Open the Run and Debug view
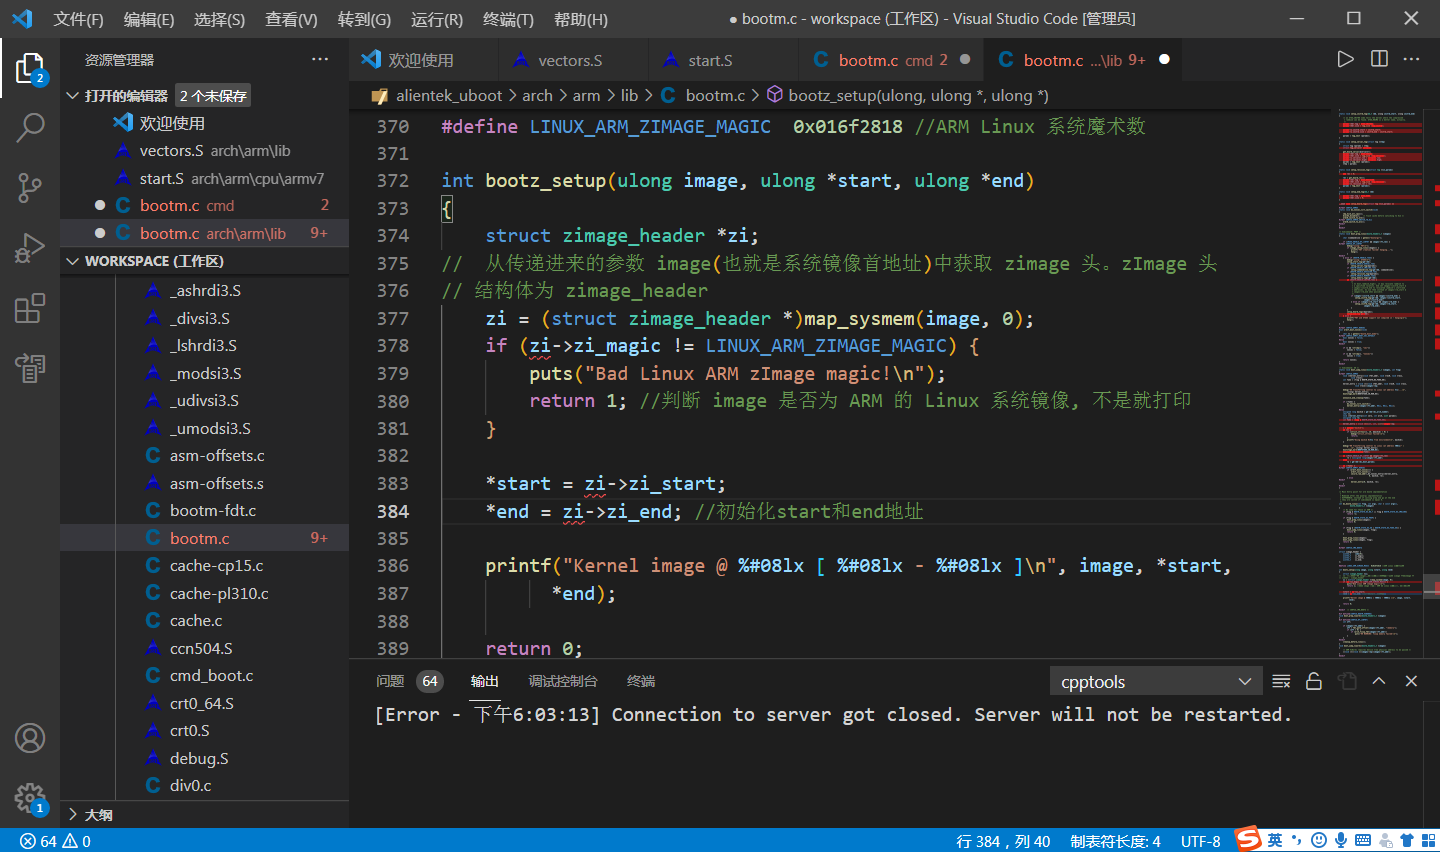1440x852 pixels. tap(30, 248)
